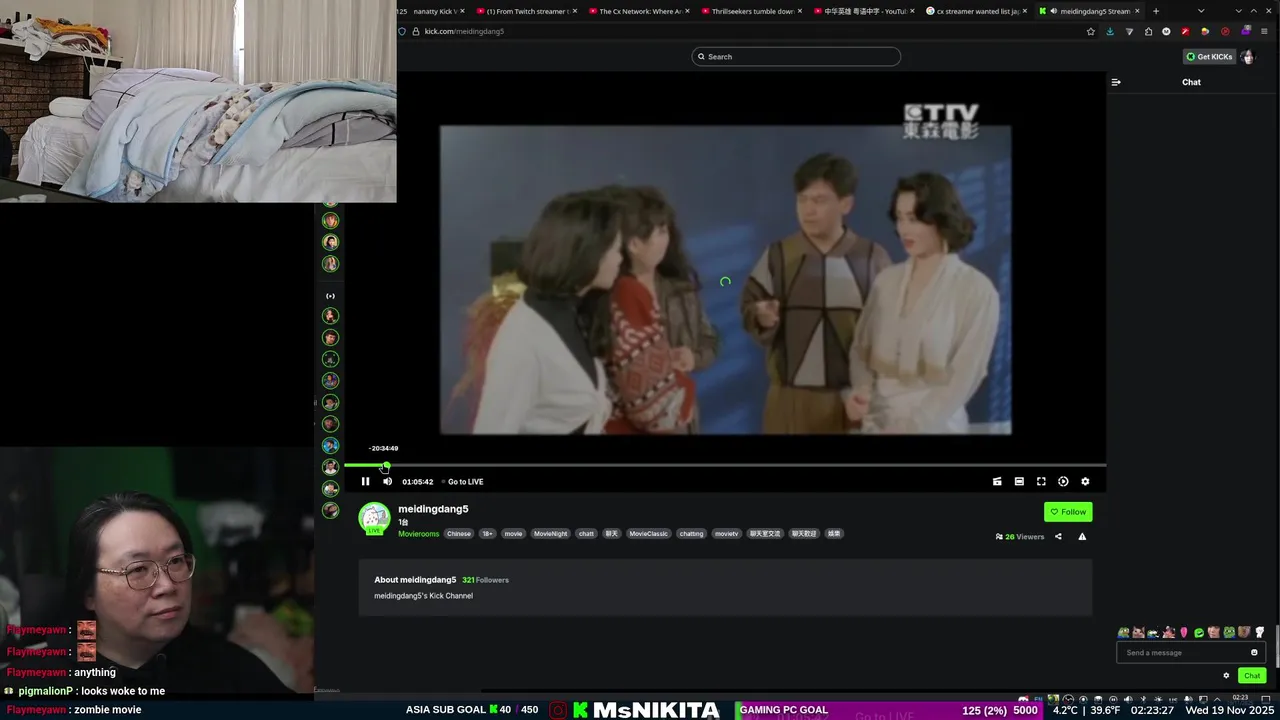The image size is (1280, 720).
Task: Bookmark this page with star icon
Action: [x=1090, y=31]
